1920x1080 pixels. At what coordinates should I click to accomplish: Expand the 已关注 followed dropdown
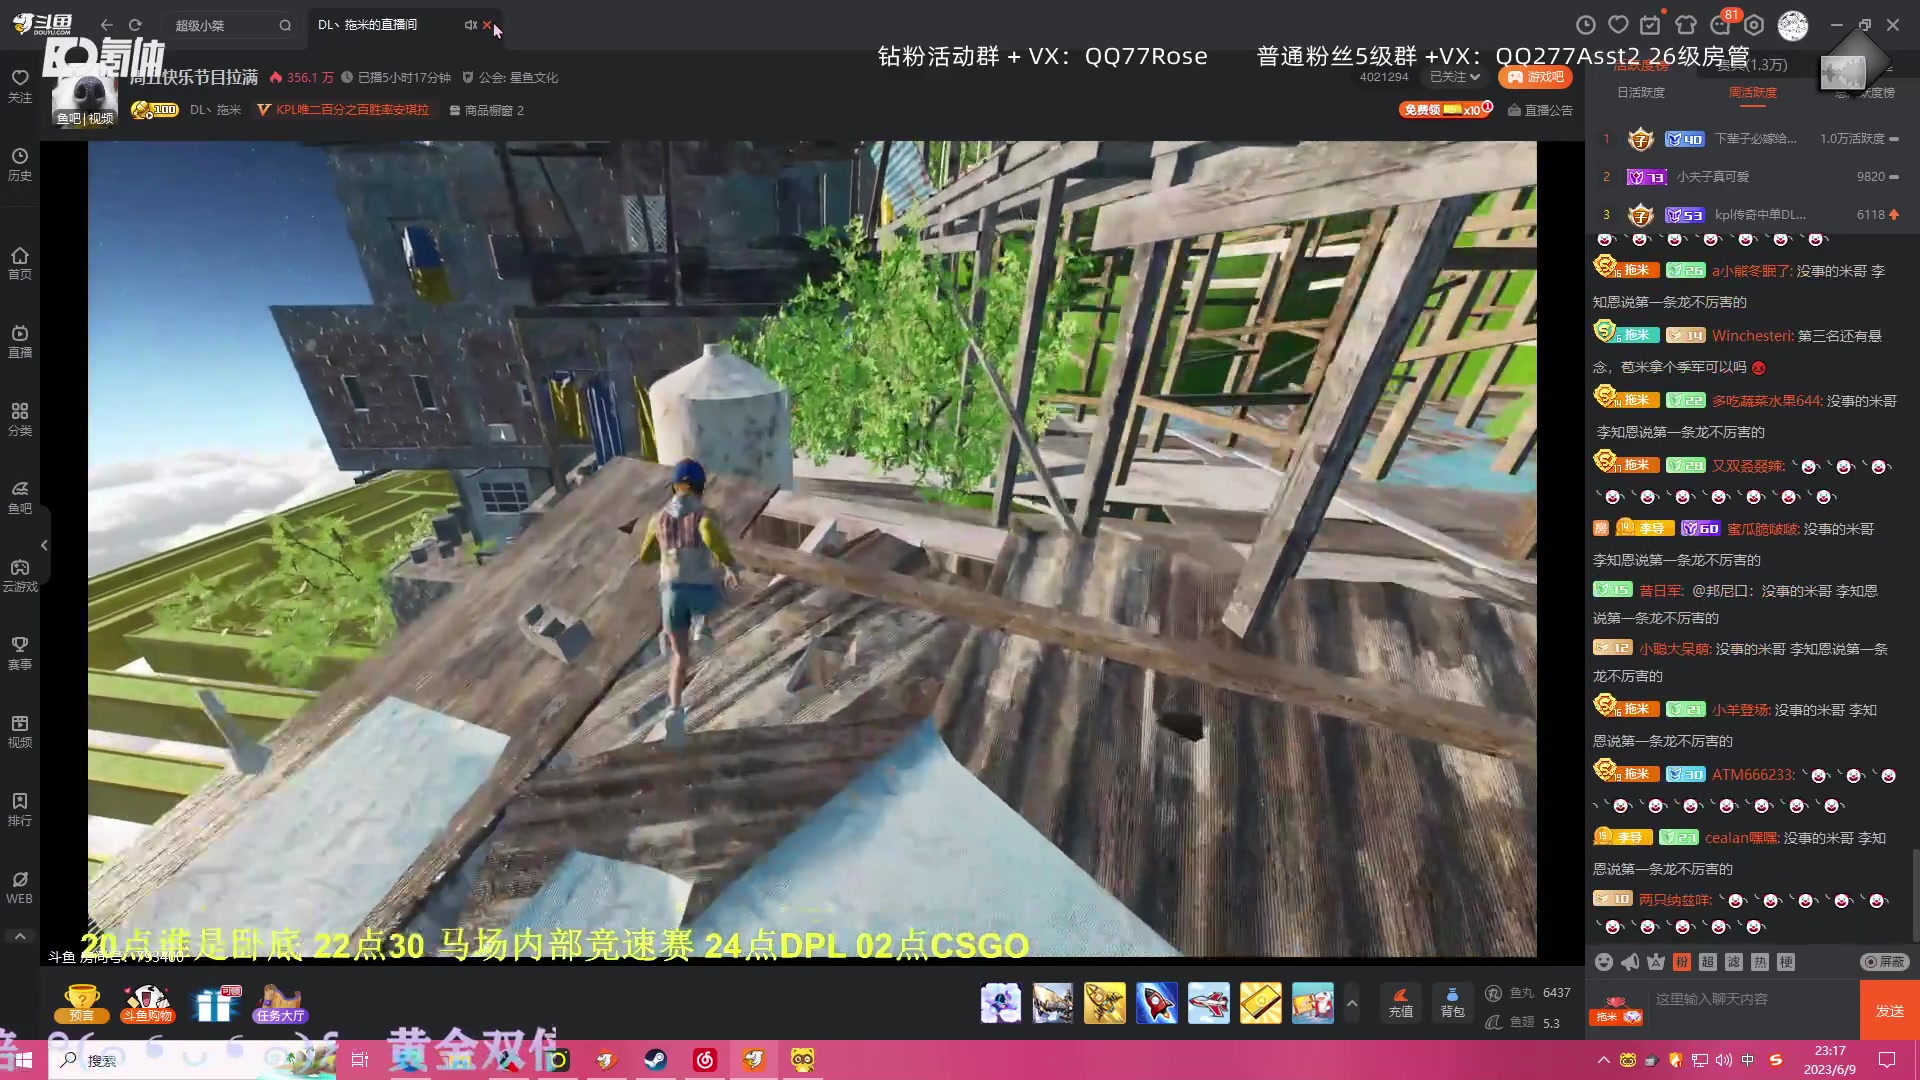pos(1454,77)
